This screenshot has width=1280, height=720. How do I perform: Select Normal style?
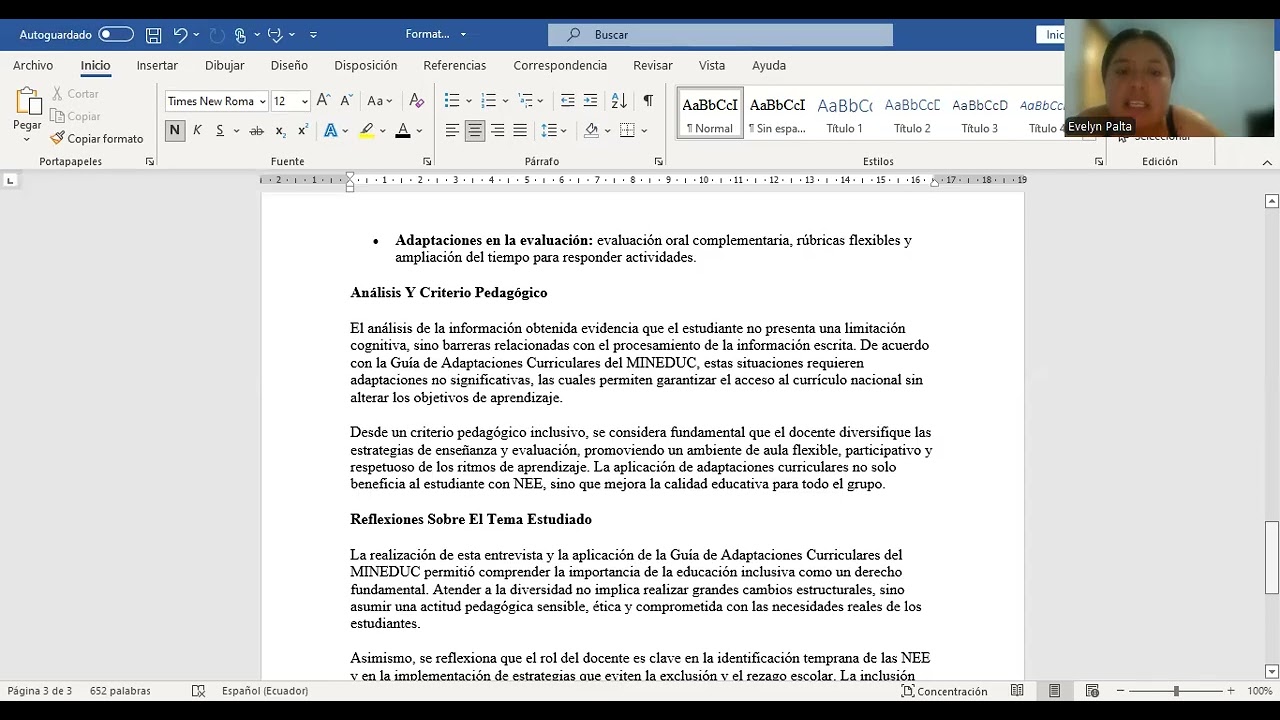tap(710, 113)
